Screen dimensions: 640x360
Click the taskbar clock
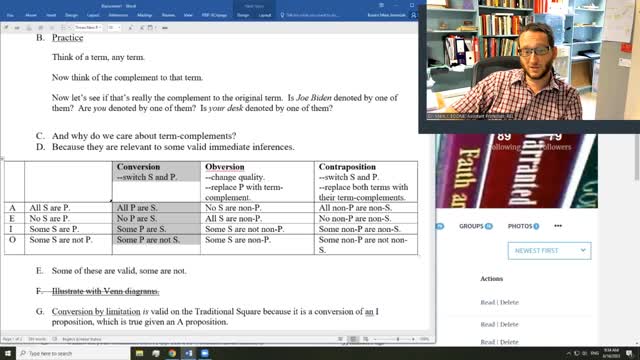(x=611, y=353)
